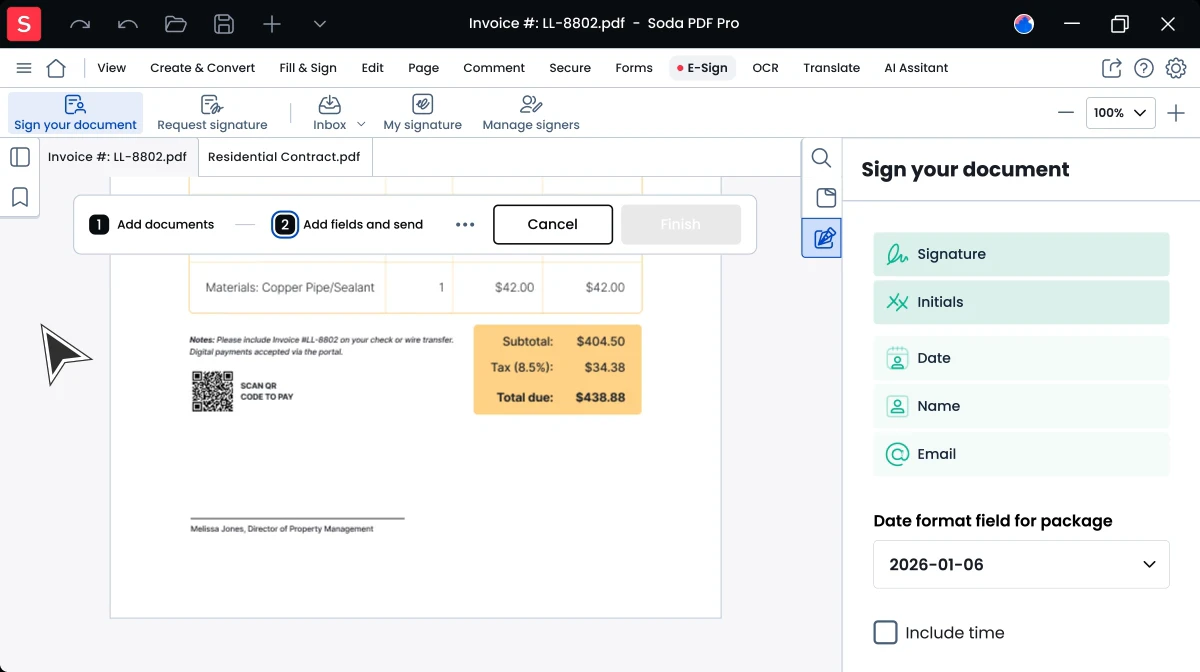The image size is (1200, 672).
Task: Open the date format 2026-01-06 dropdown
Action: tap(1021, 564)
